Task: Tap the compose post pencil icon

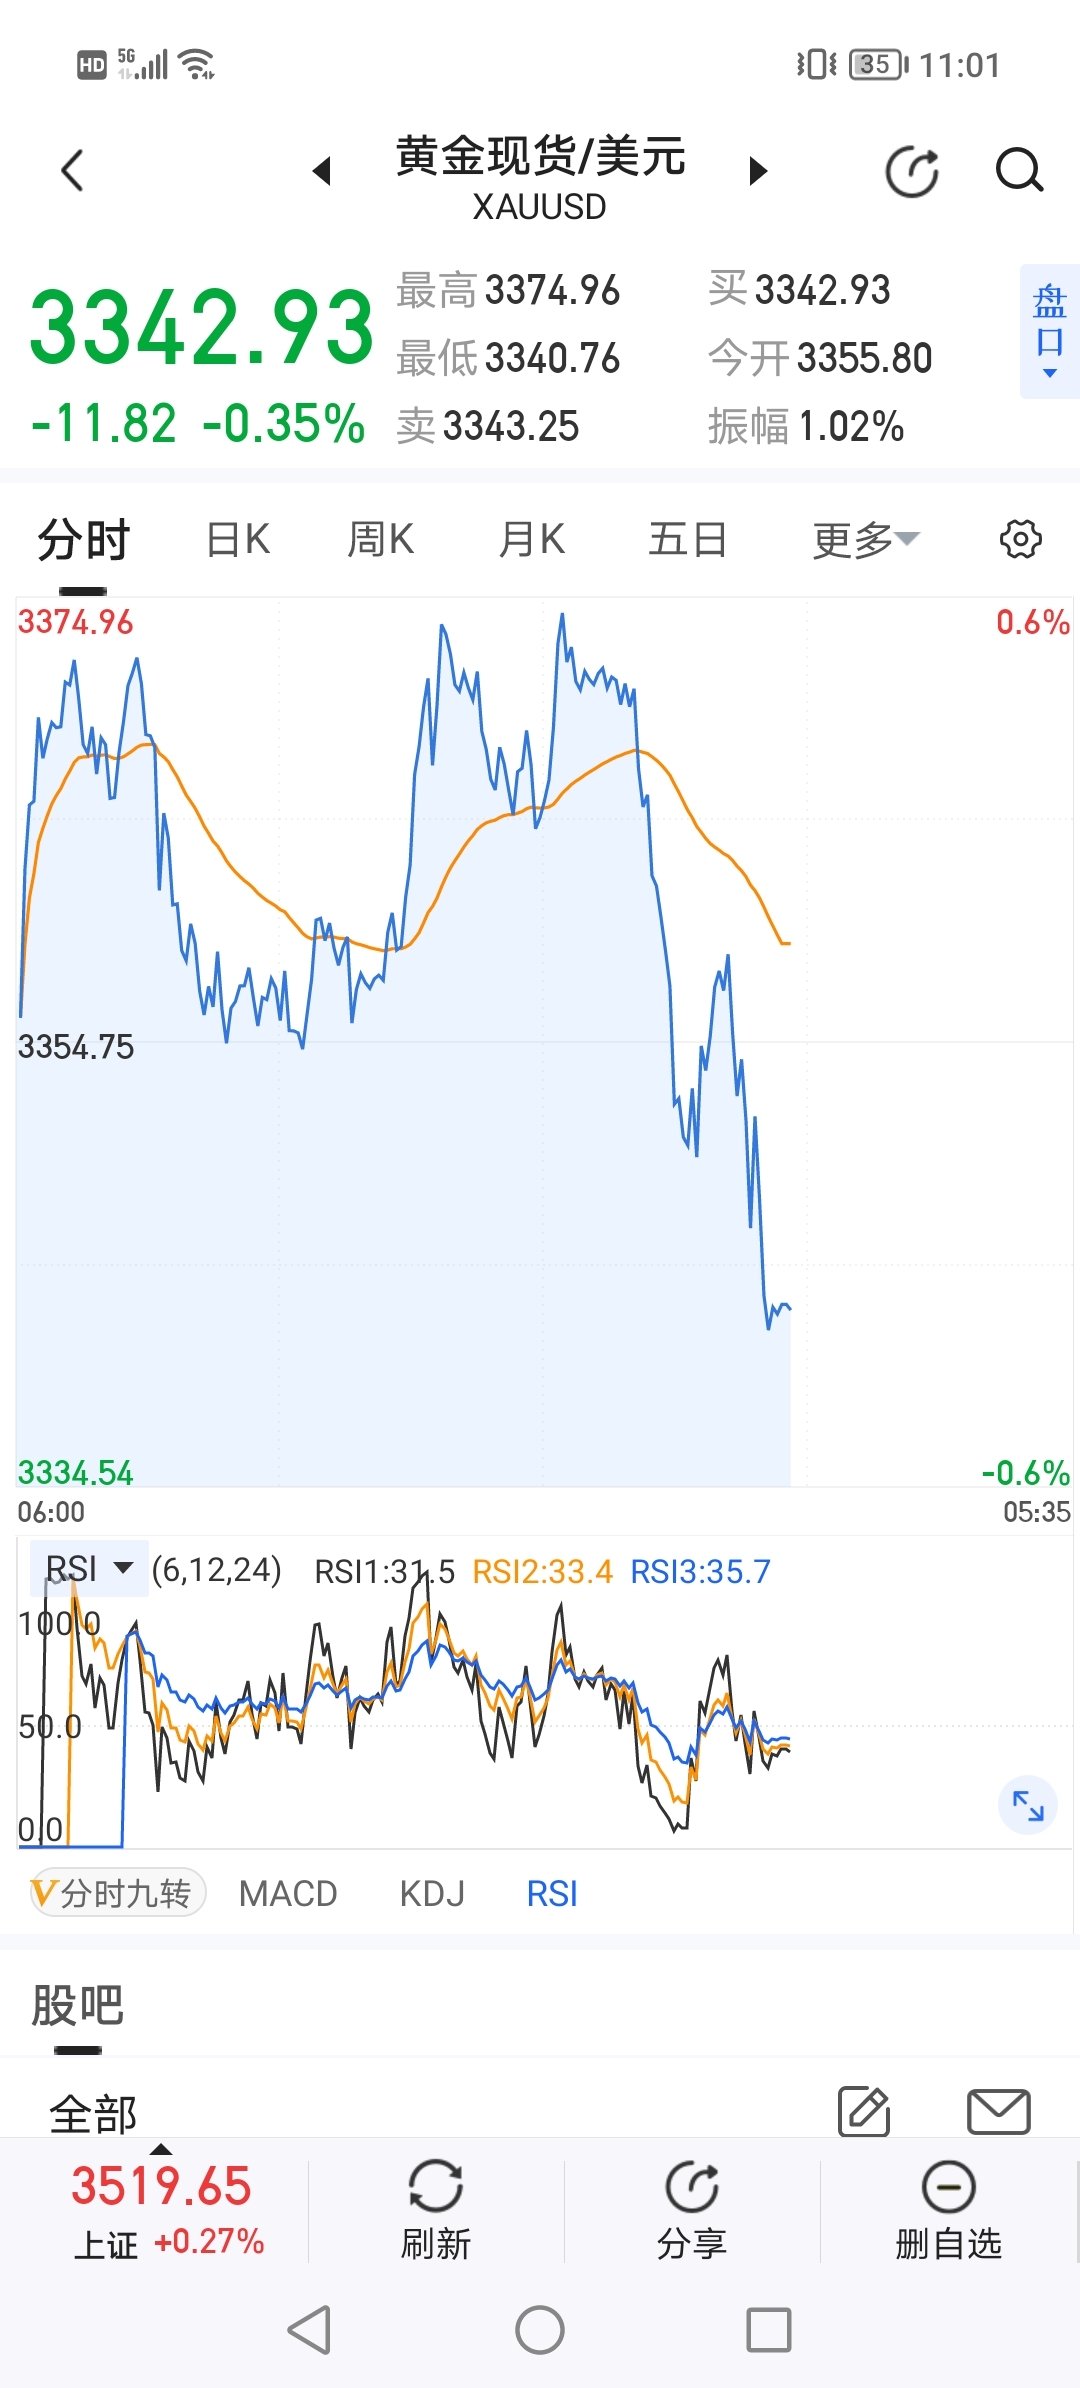Action: click(864, 2111)
